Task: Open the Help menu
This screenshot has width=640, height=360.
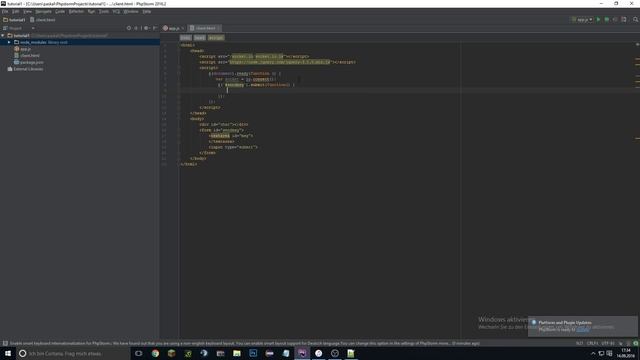Action: (x=147, y=11)
